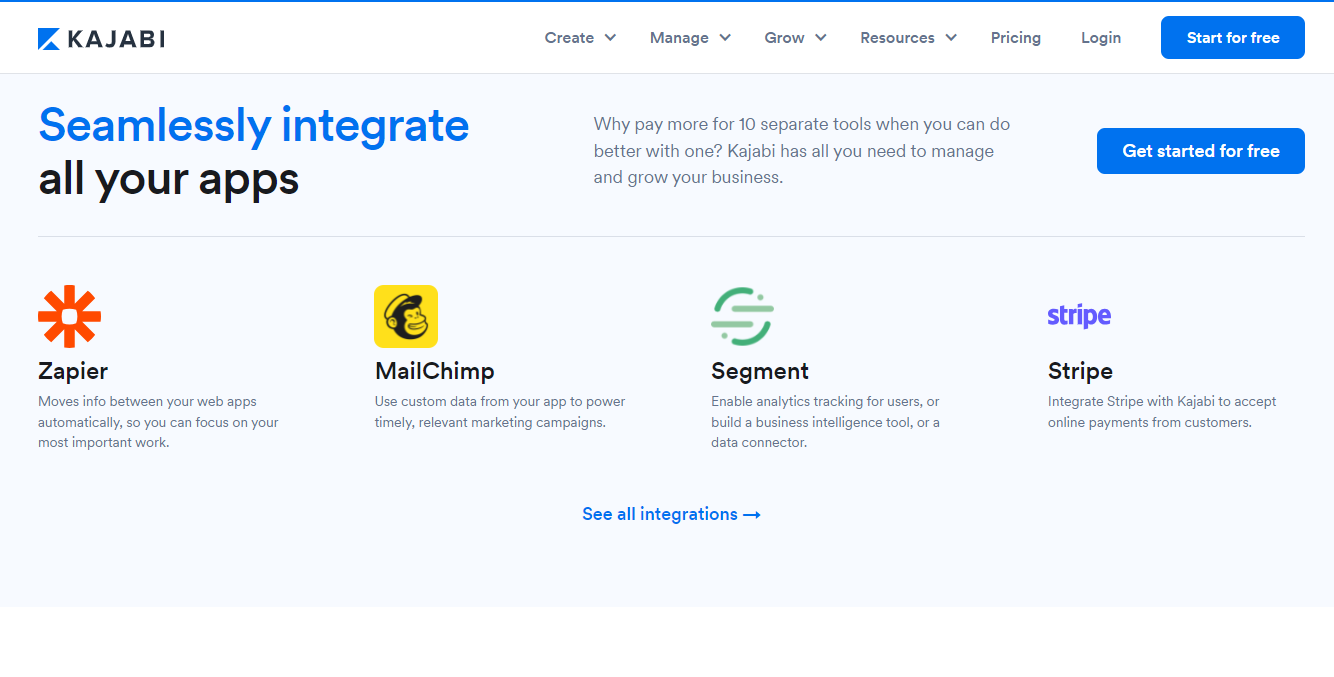Click the Start for free button
Screen dimensions: 1334x677
tap(1233, 38)
